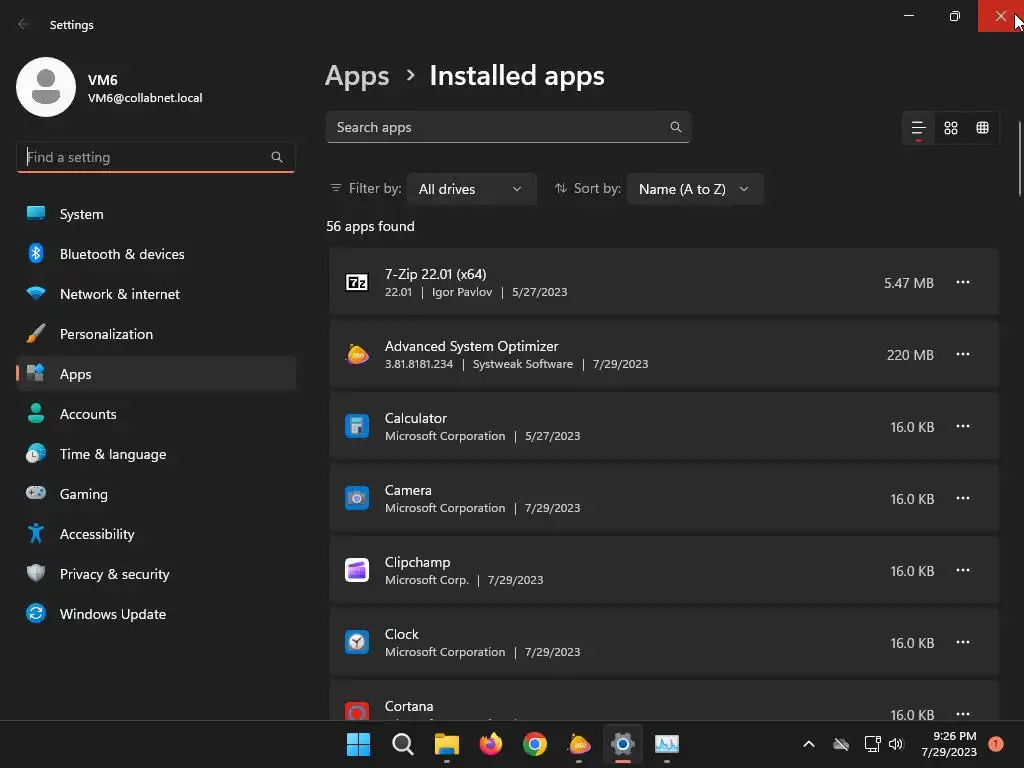Switch to table view layout
The image size is (1024, 768).
click(x=983, y=128)
